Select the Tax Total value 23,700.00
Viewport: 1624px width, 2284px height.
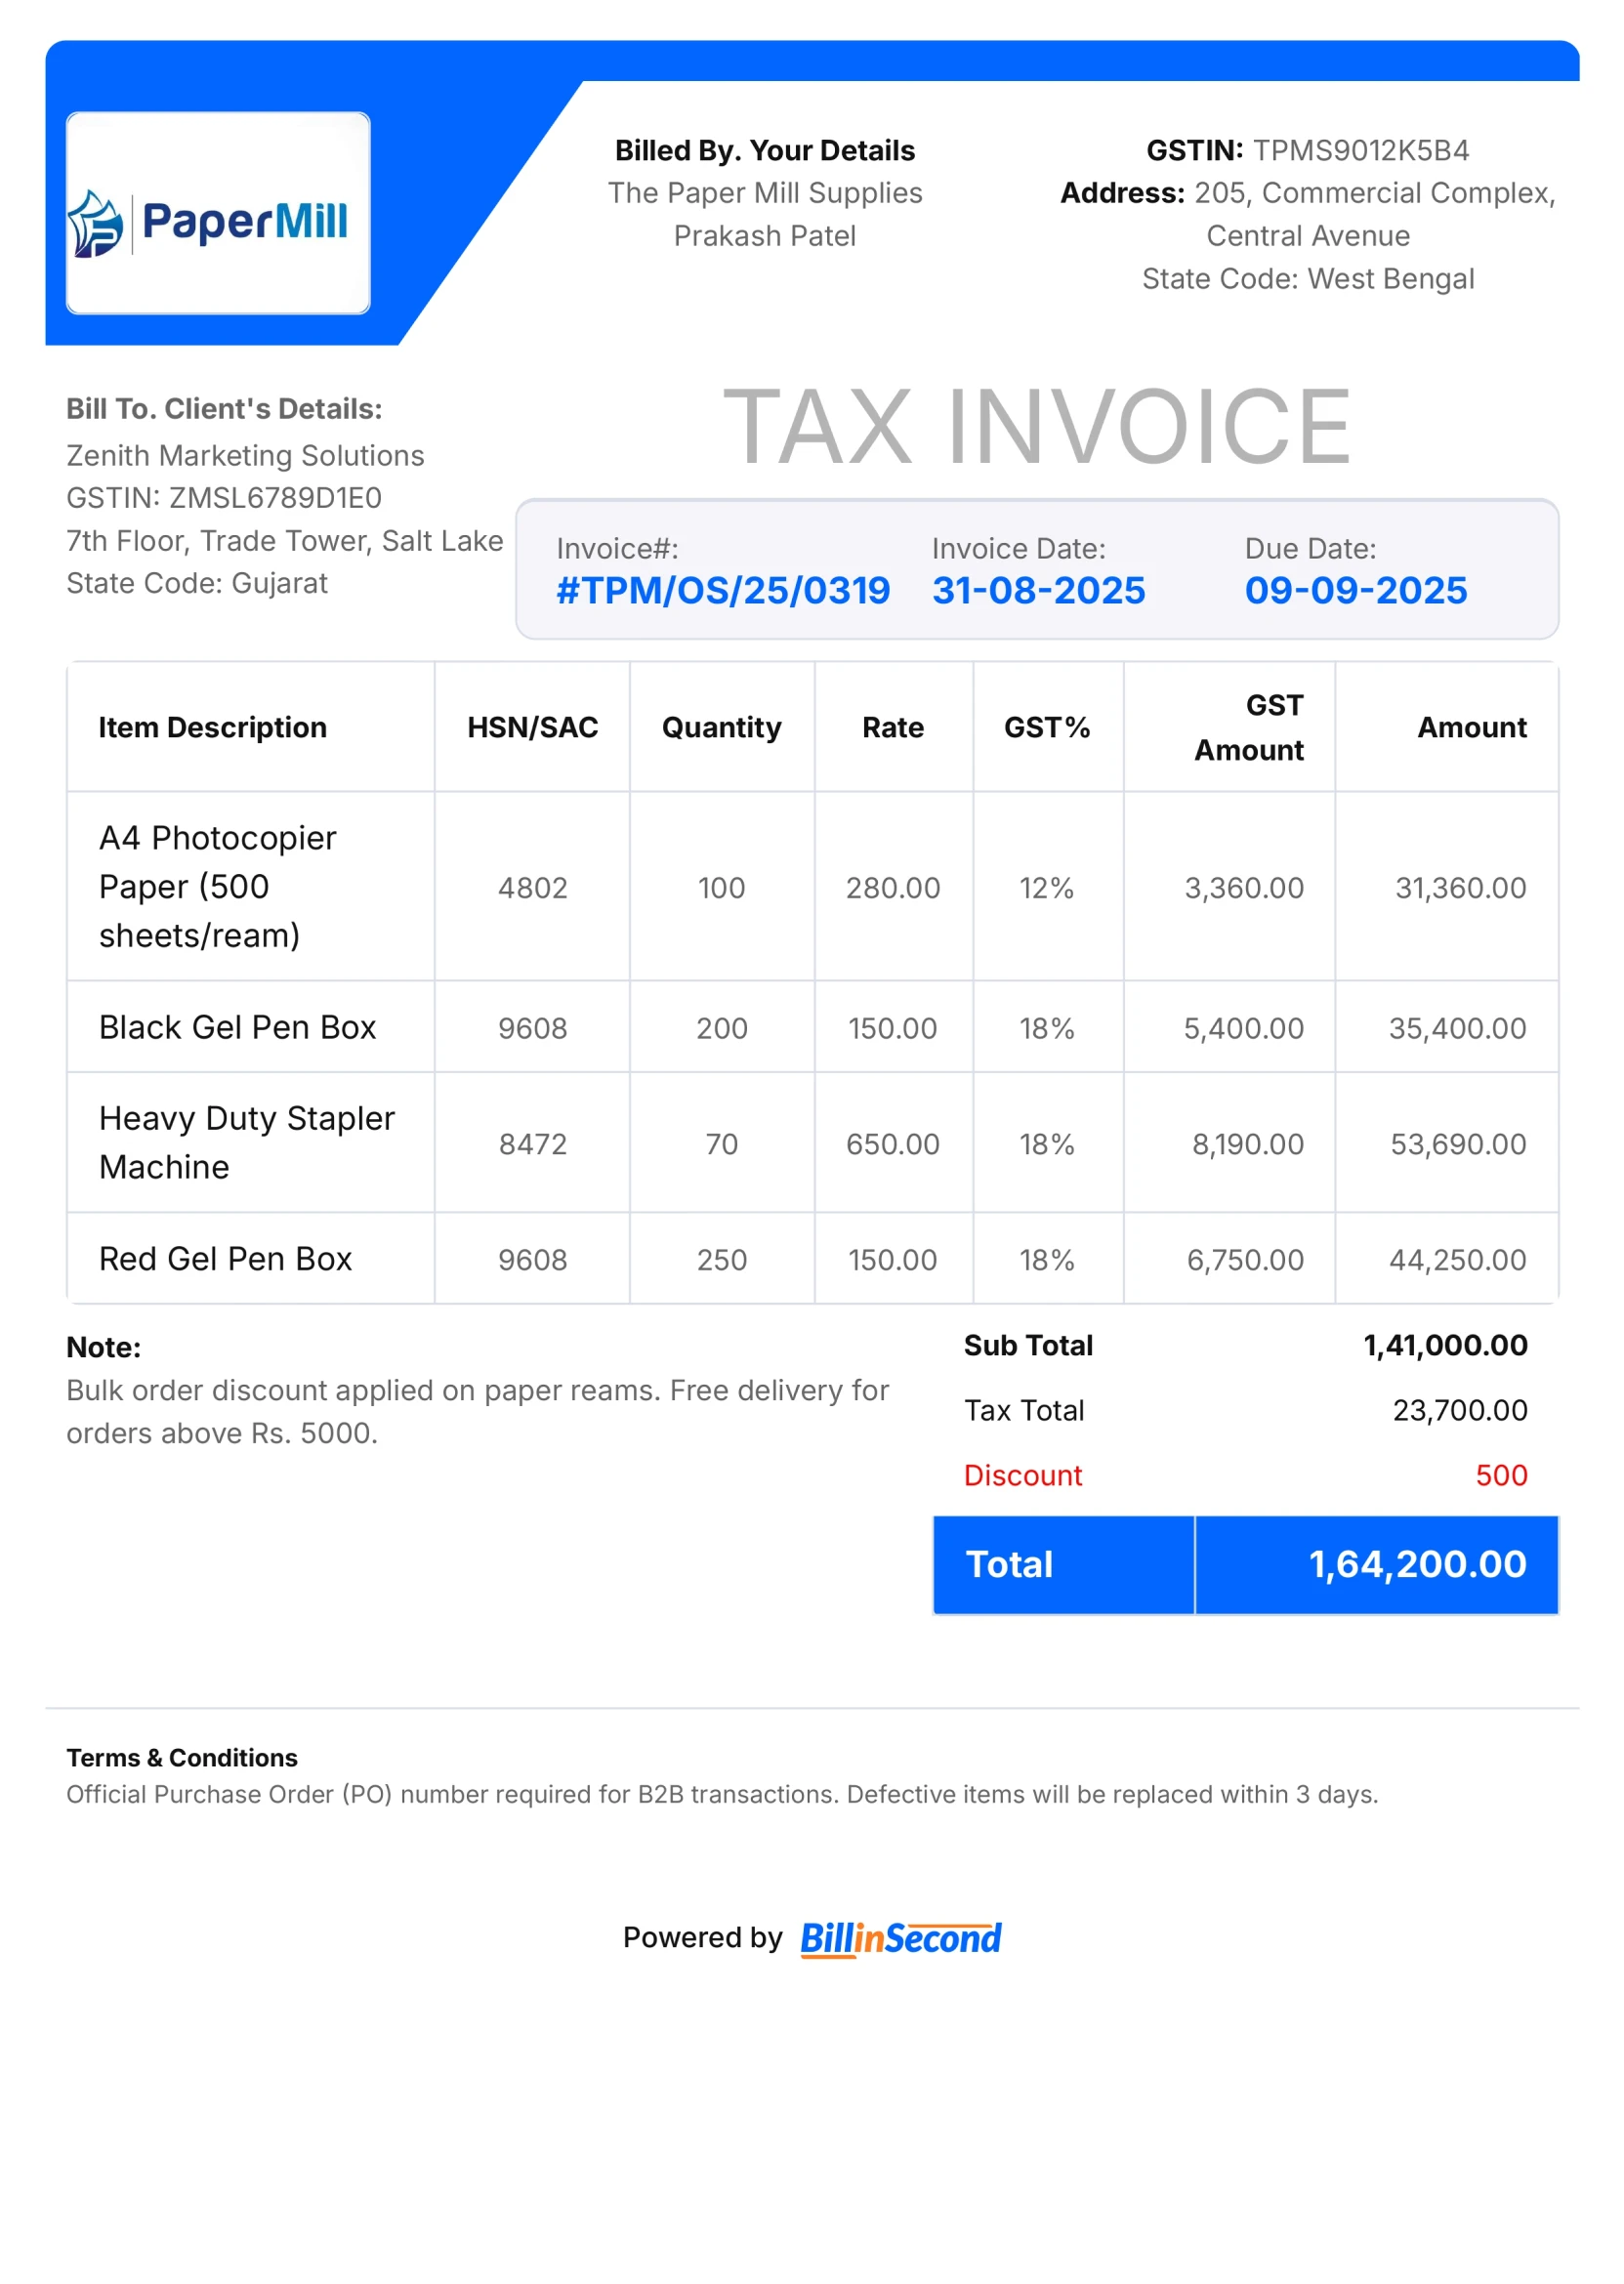point(1459,1410)
